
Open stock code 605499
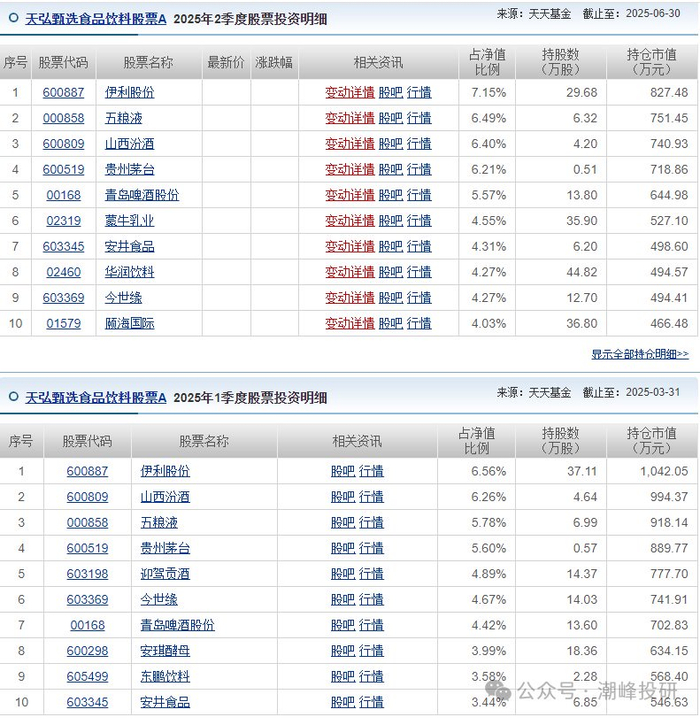coord(87,677)
